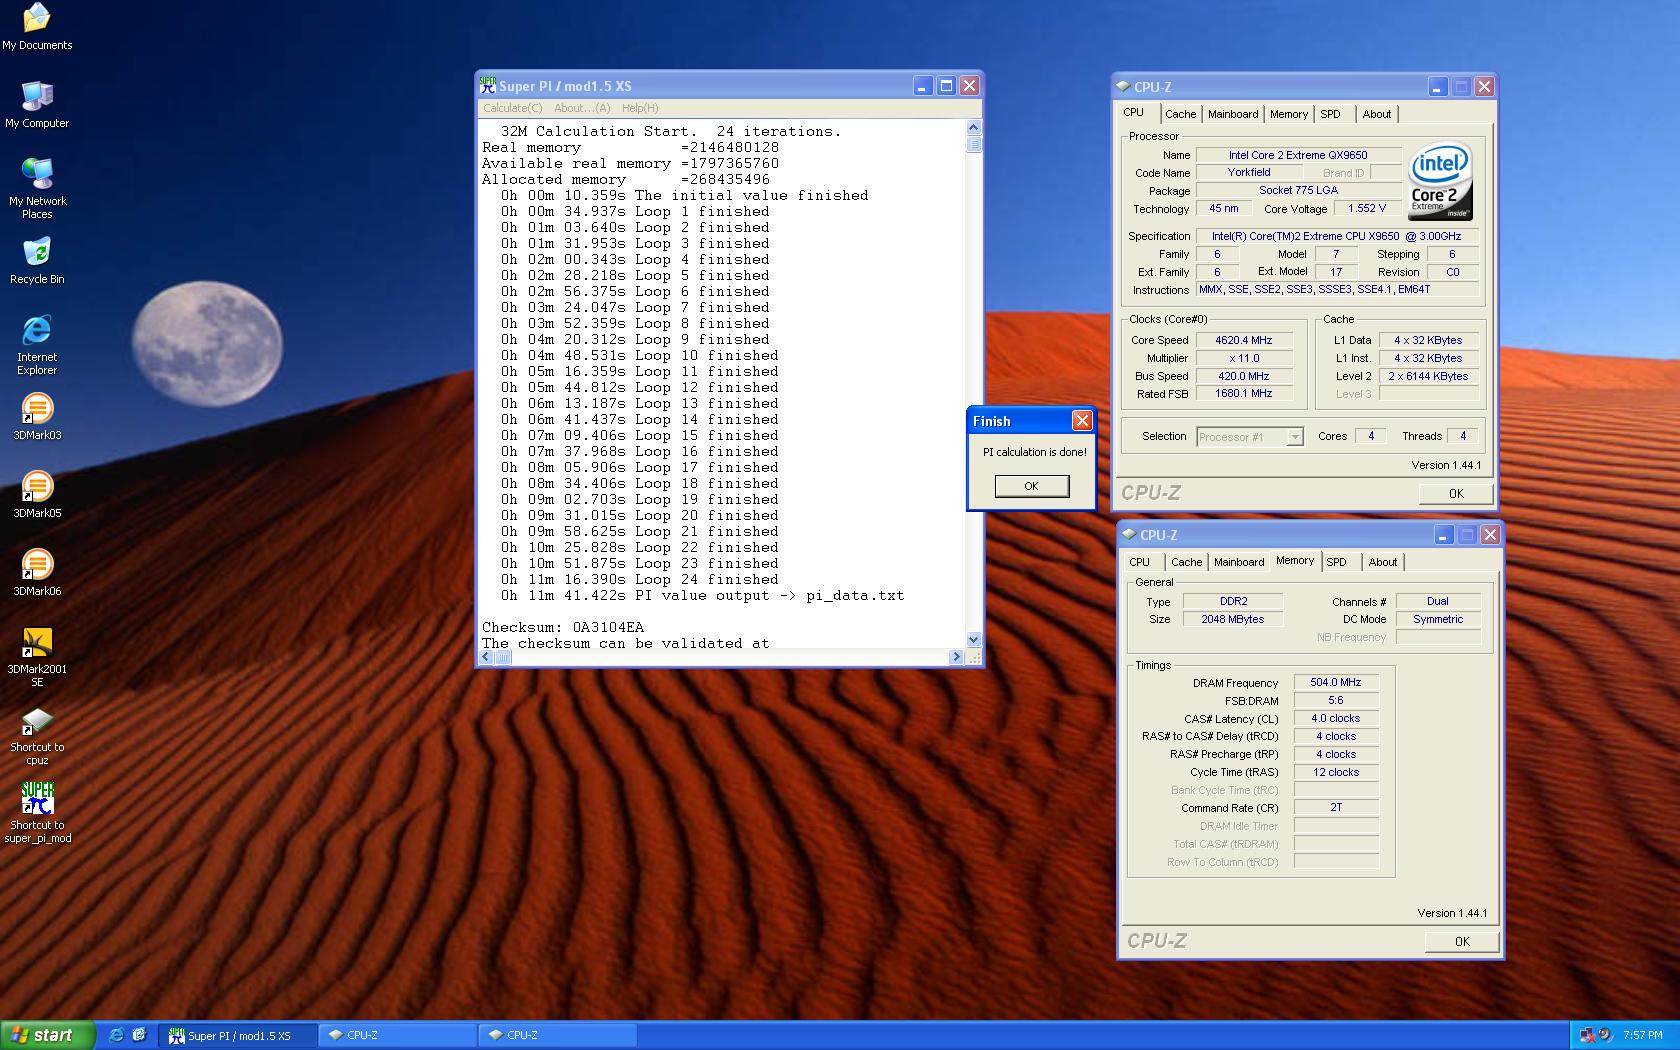
Task: Click system tray icon beside the clock
Action: coord(1604,1035)
